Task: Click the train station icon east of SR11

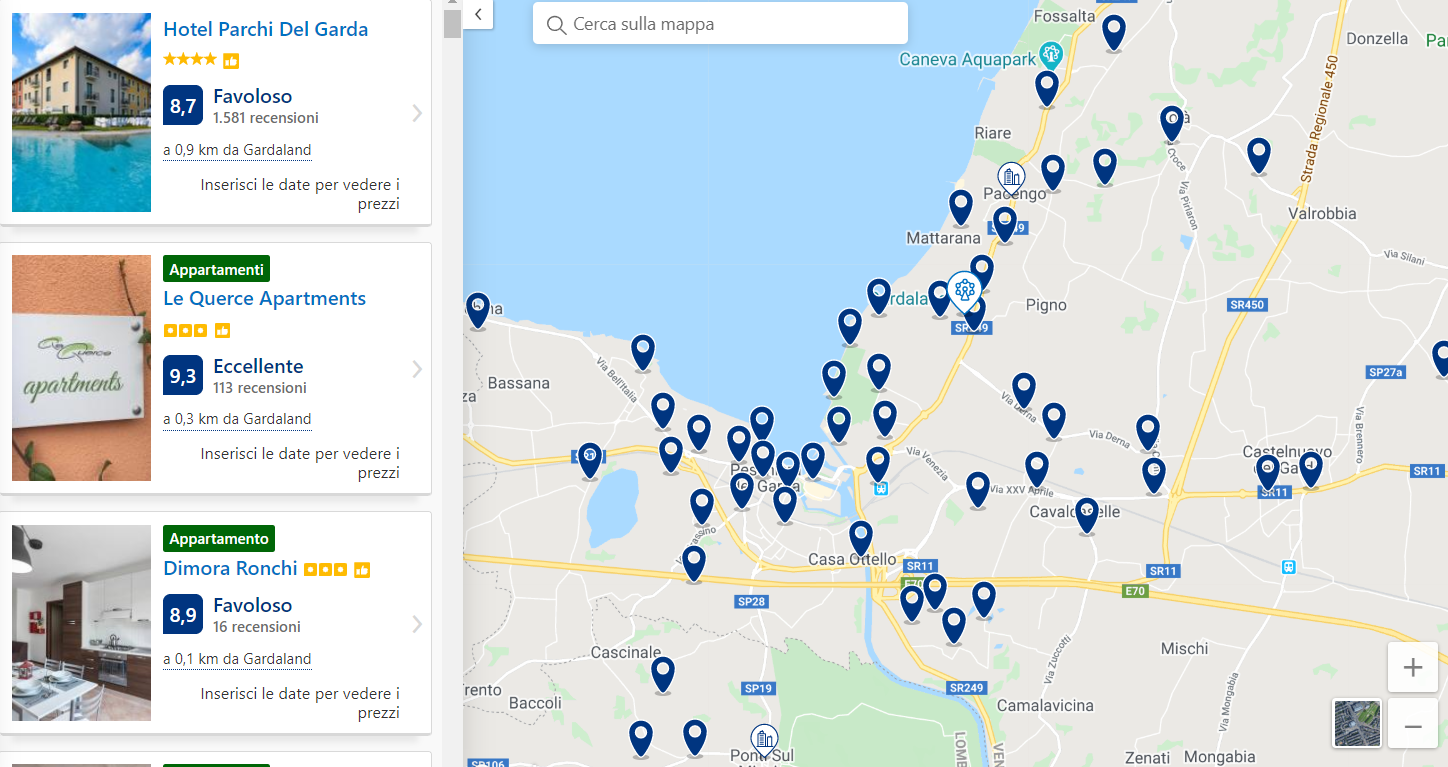Action: coord(1289,567)
